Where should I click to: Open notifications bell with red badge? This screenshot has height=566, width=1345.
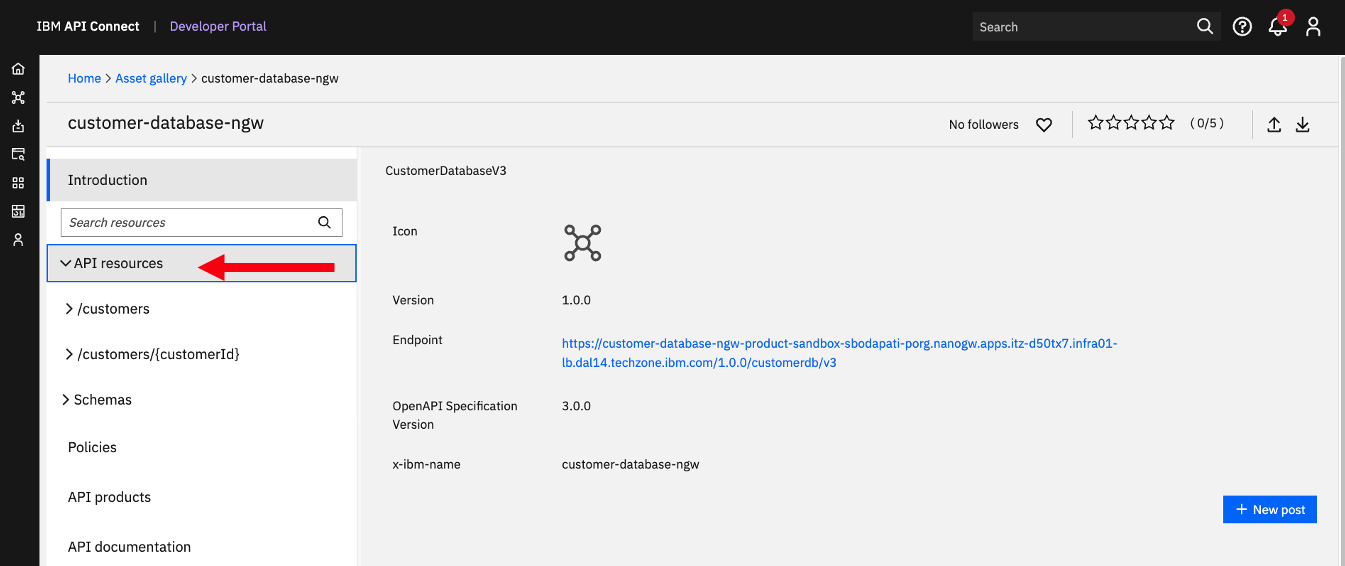(1279, 25)
